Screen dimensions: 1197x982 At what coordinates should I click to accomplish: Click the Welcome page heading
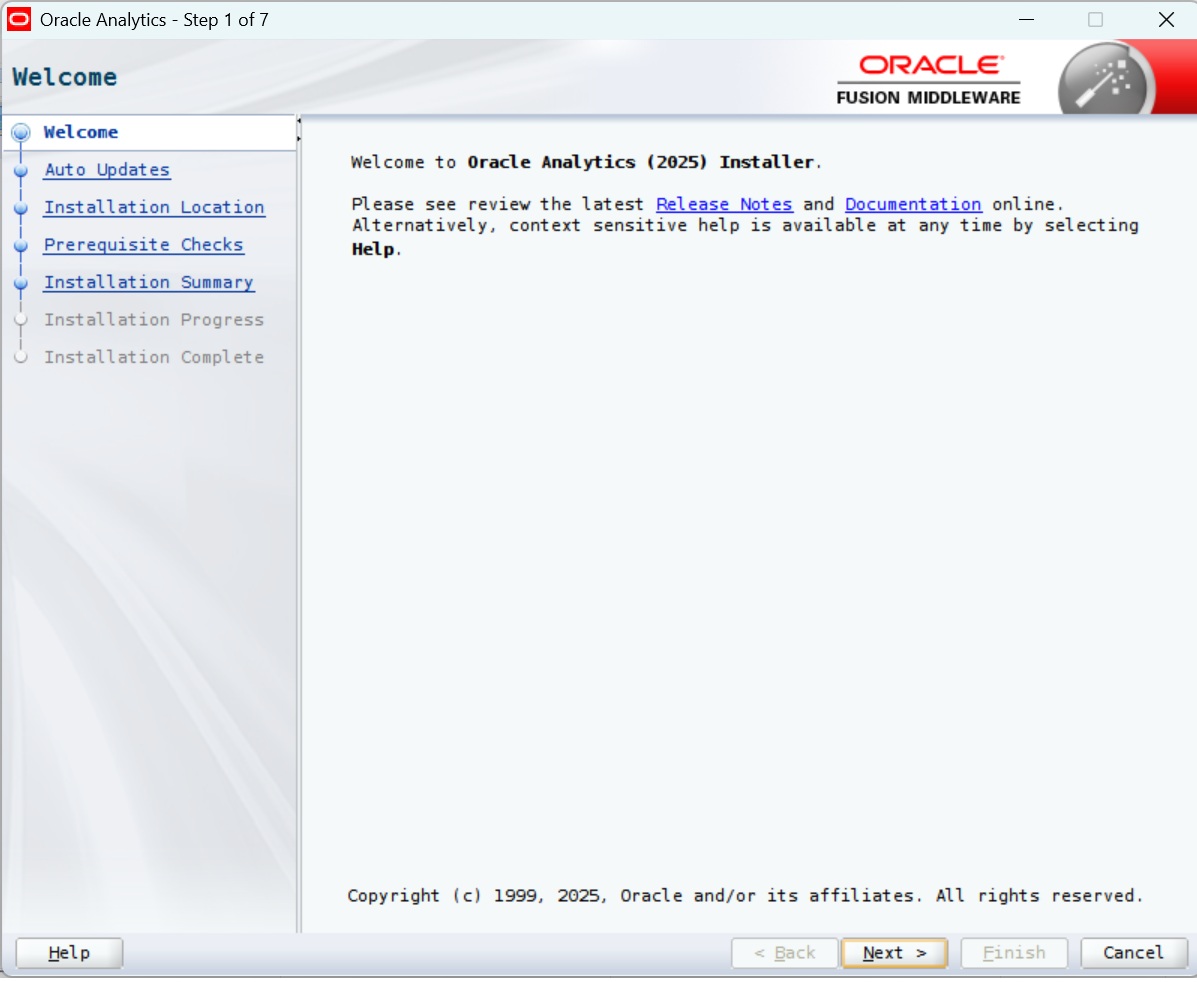tap(65, 77)
